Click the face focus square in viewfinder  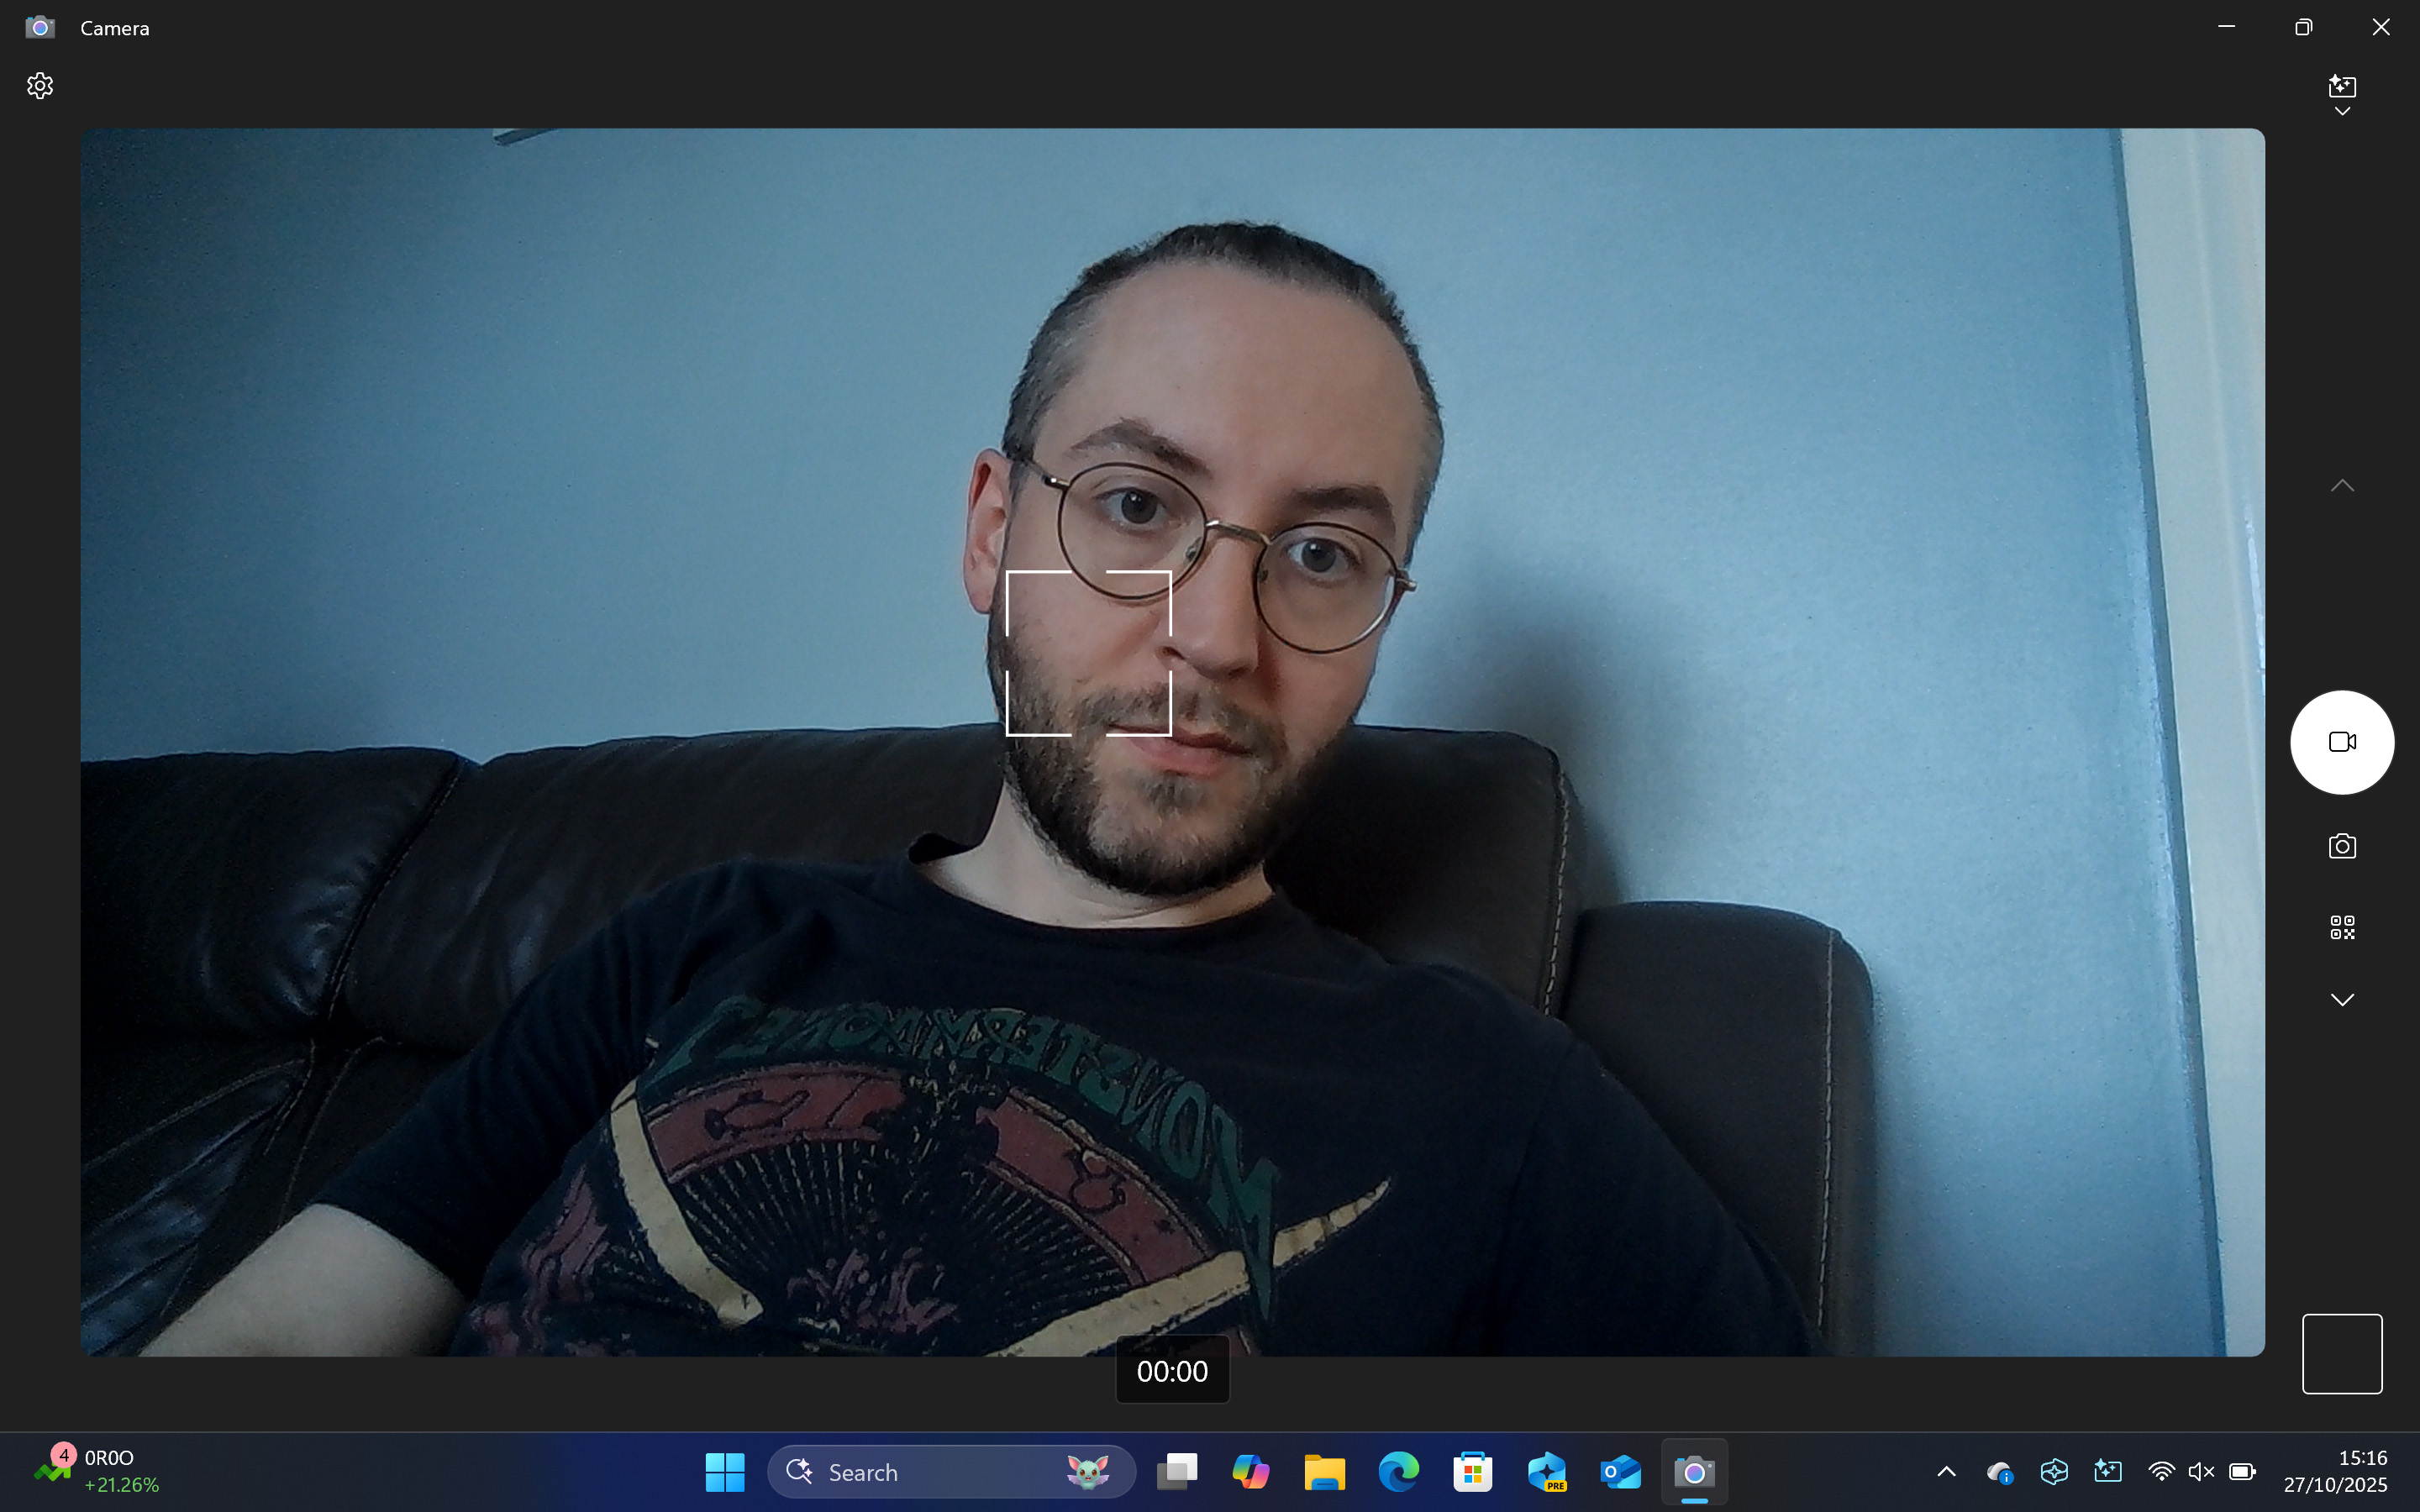click(x=1088, y=653)
